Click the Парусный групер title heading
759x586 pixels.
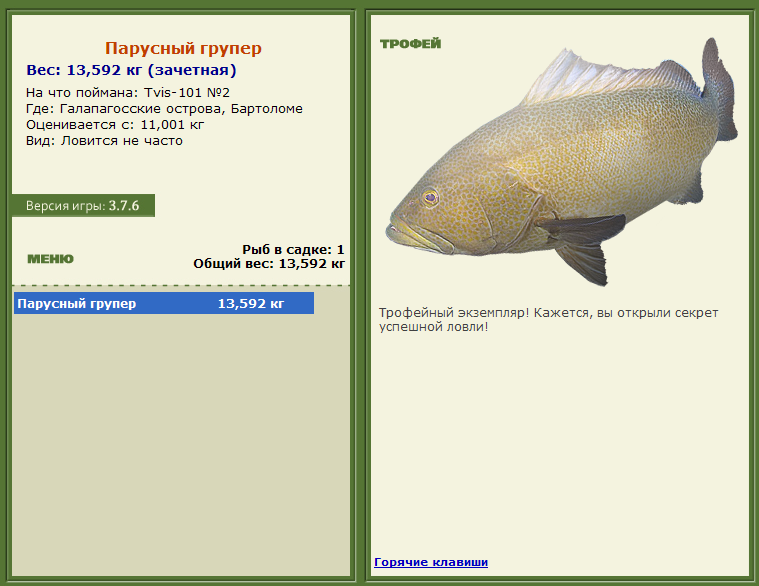tap(183, 48)
